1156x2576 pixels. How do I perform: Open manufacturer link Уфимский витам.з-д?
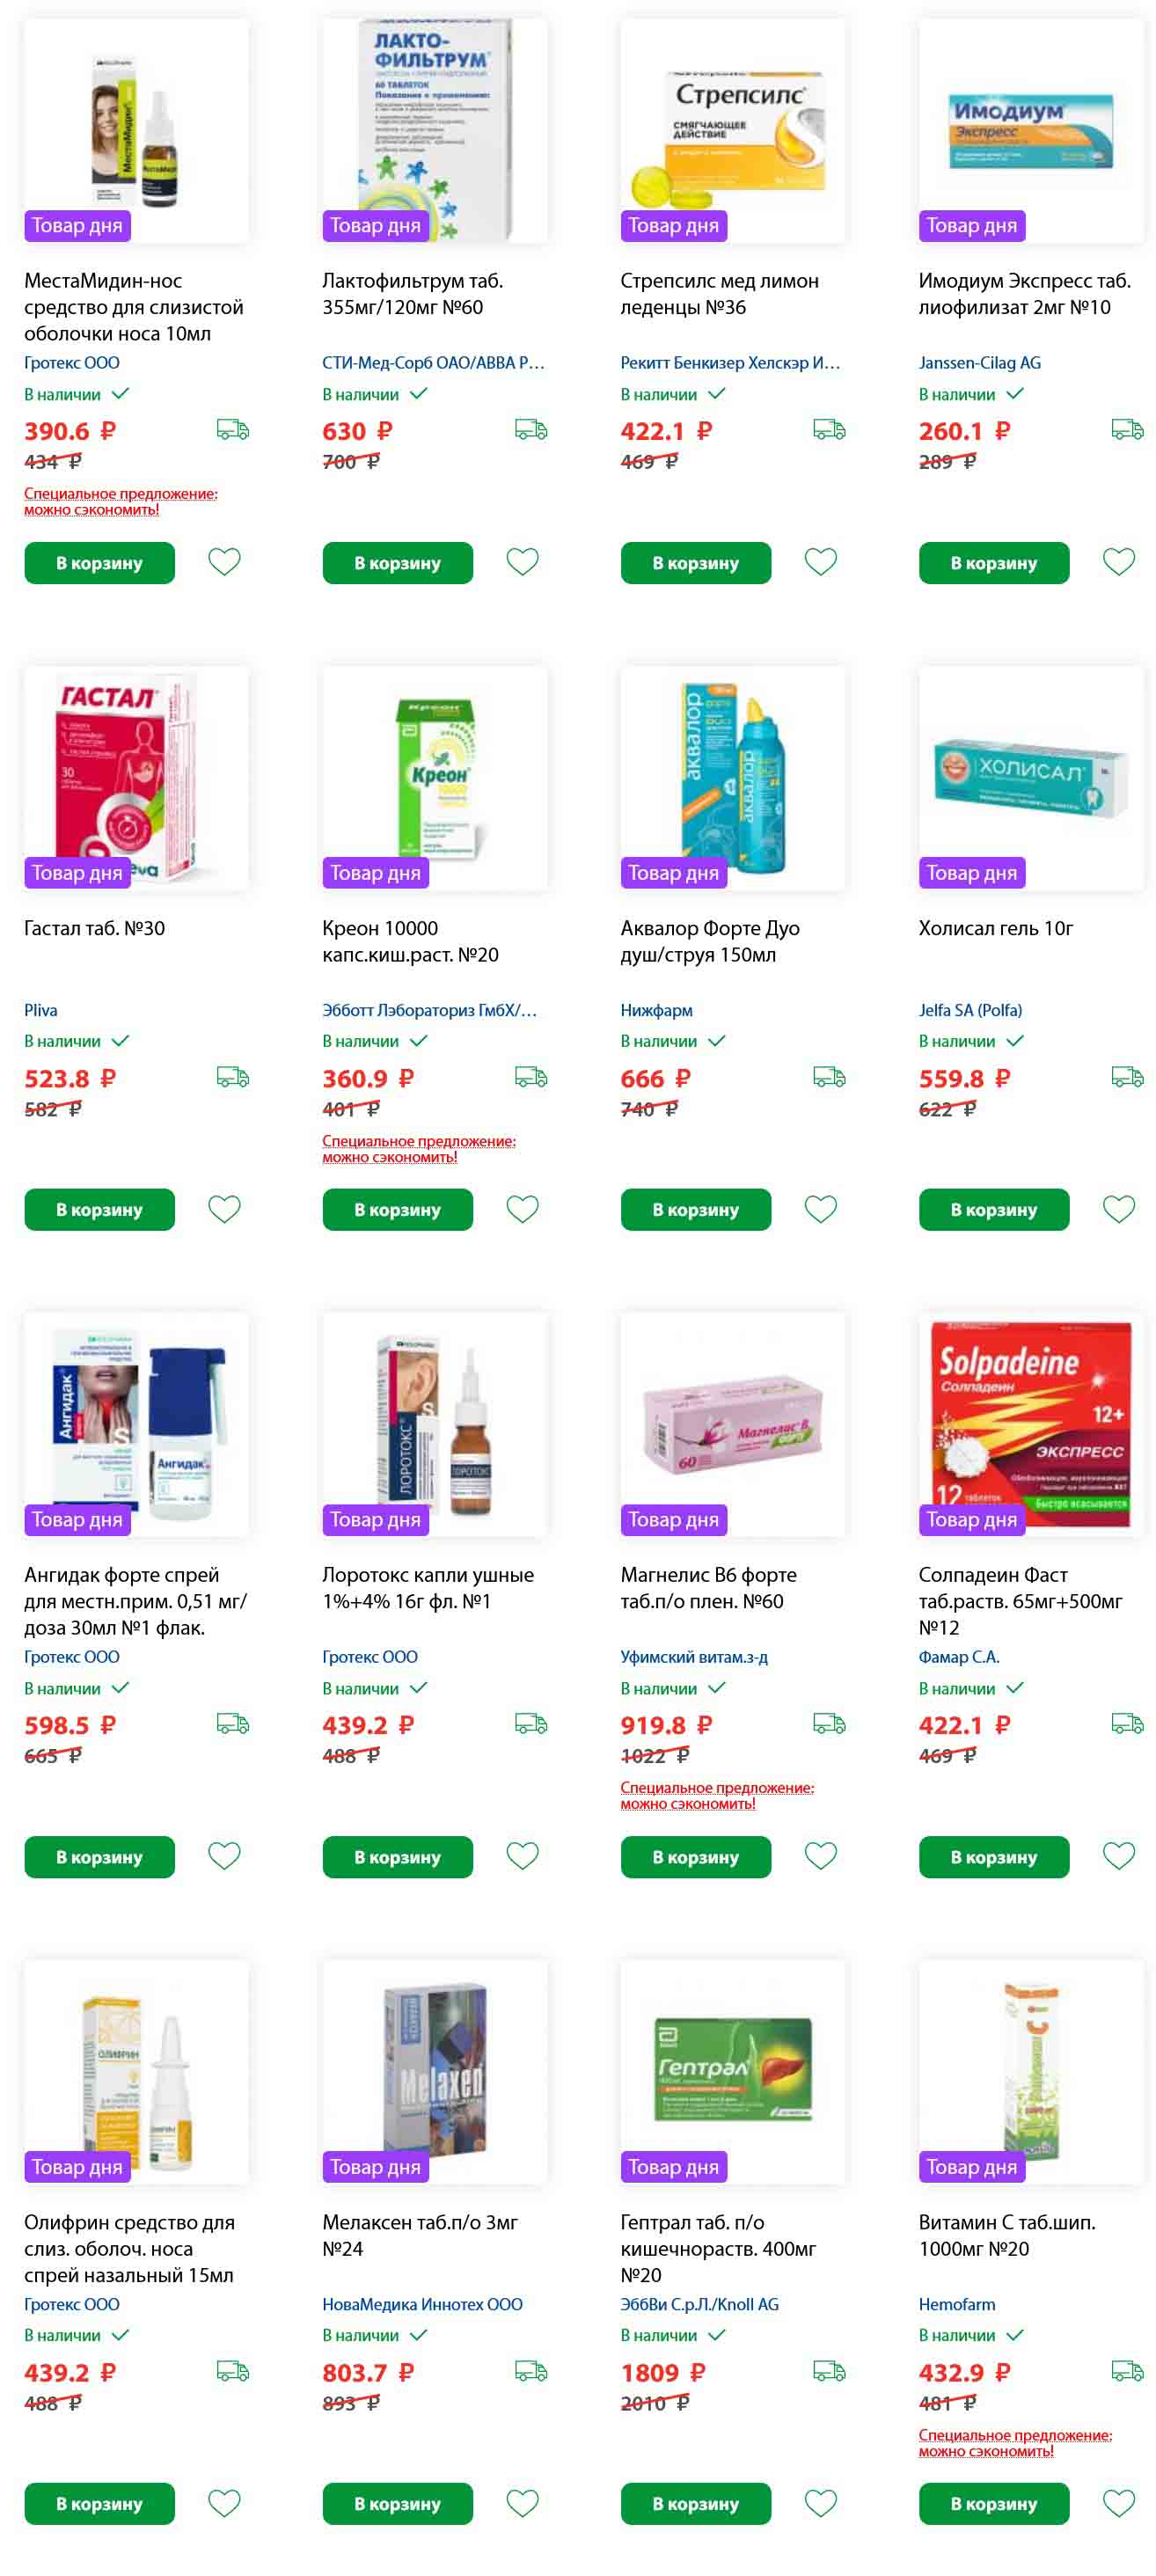pyautogui.click(x=694, y=1657)
